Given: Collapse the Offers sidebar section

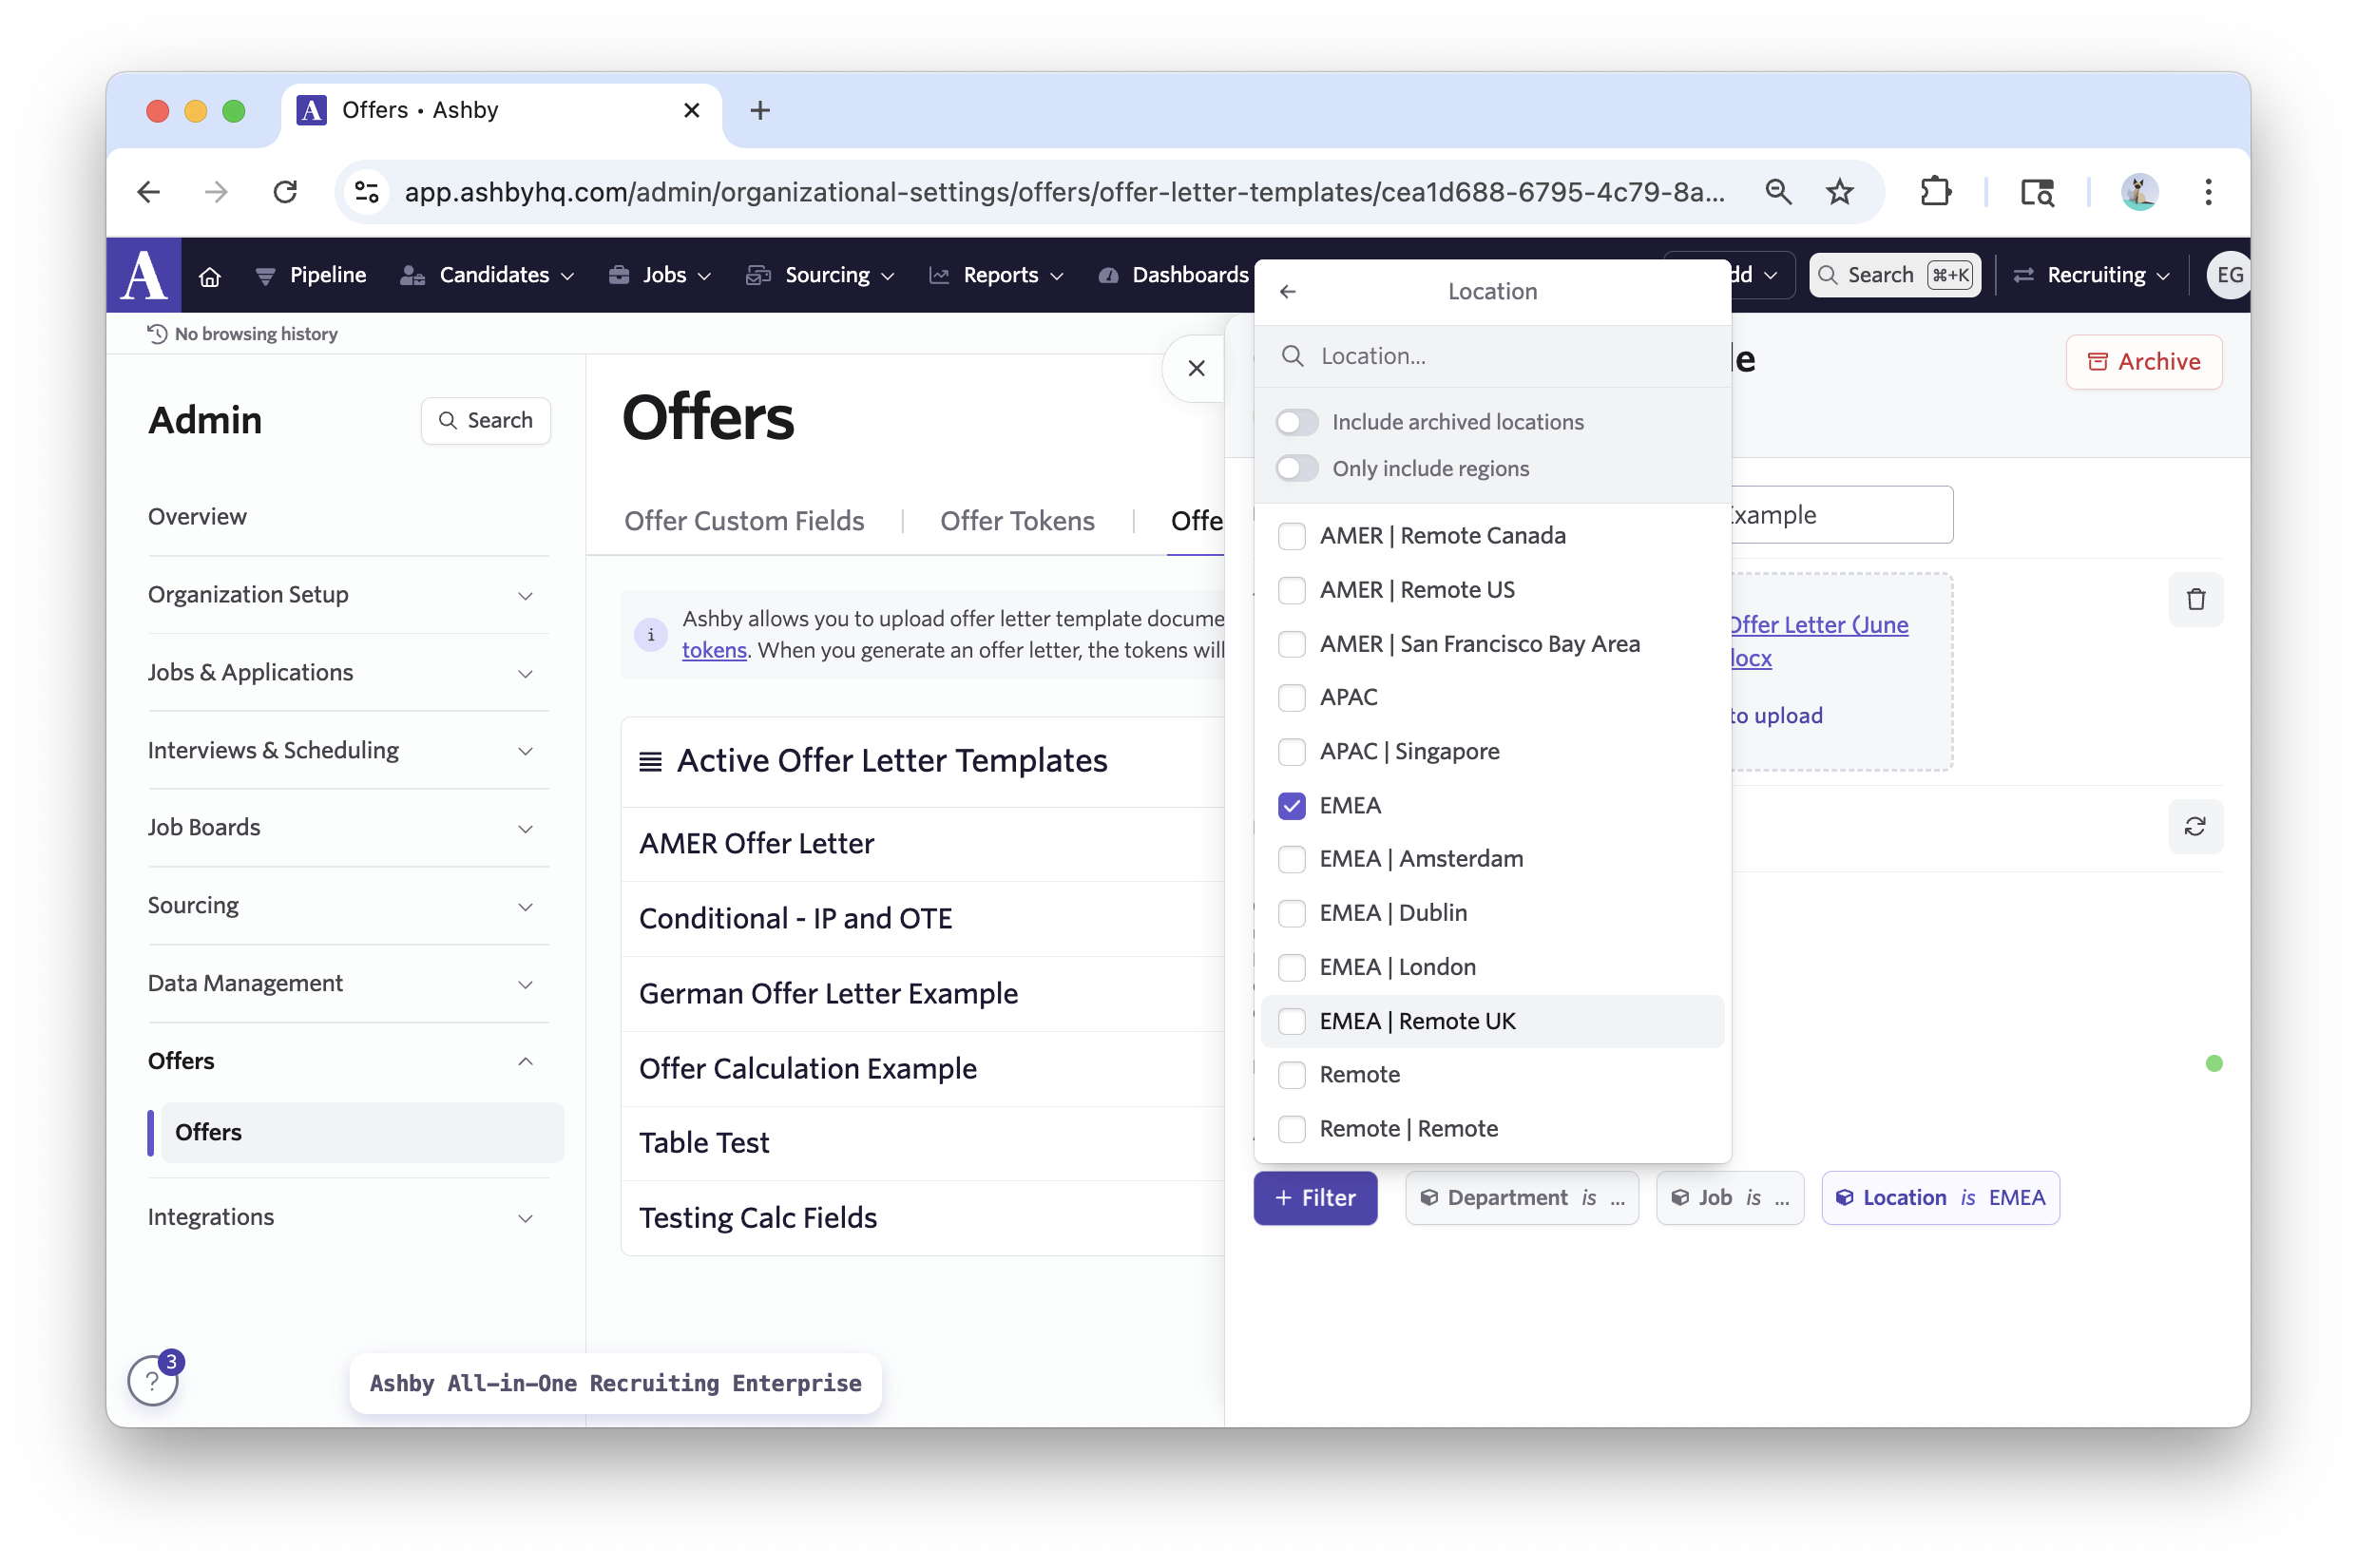Looking at the screenshot, I should tap(348, 1061).
